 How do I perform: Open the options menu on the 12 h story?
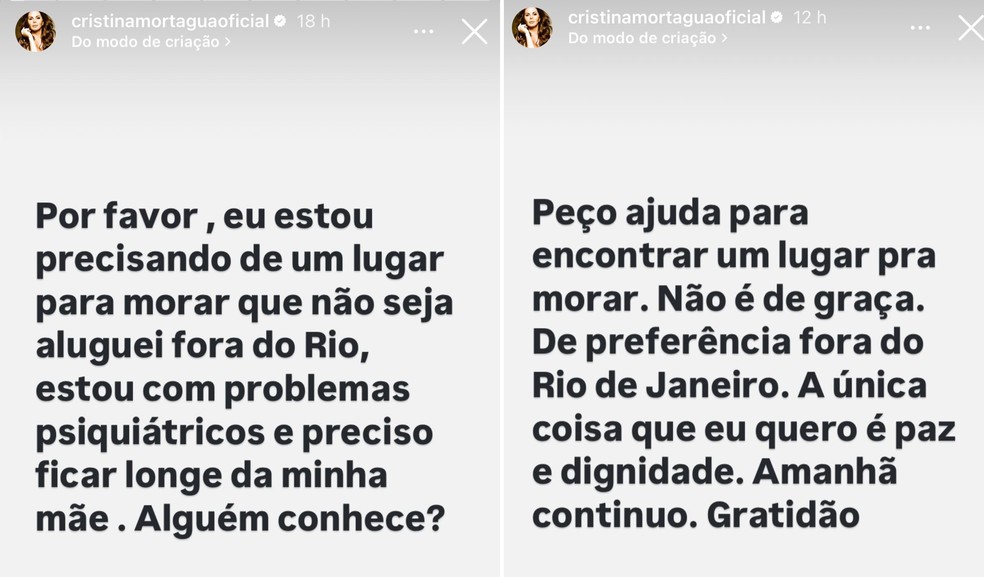pyautogui.click(x=920, y=28)
